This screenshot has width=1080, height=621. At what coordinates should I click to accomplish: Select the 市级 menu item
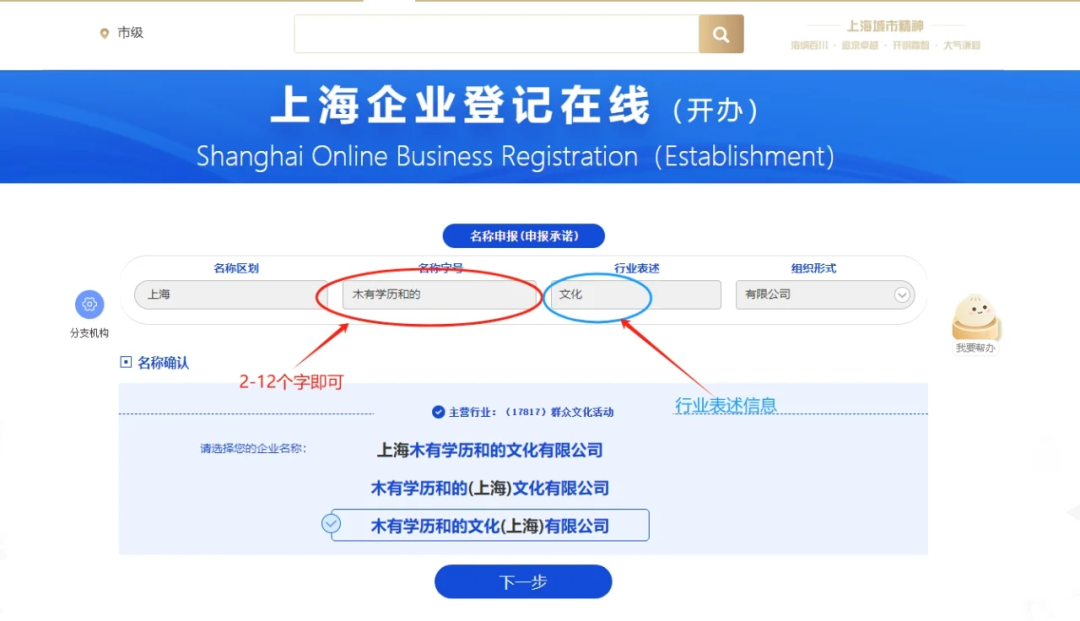coord(128,33)
